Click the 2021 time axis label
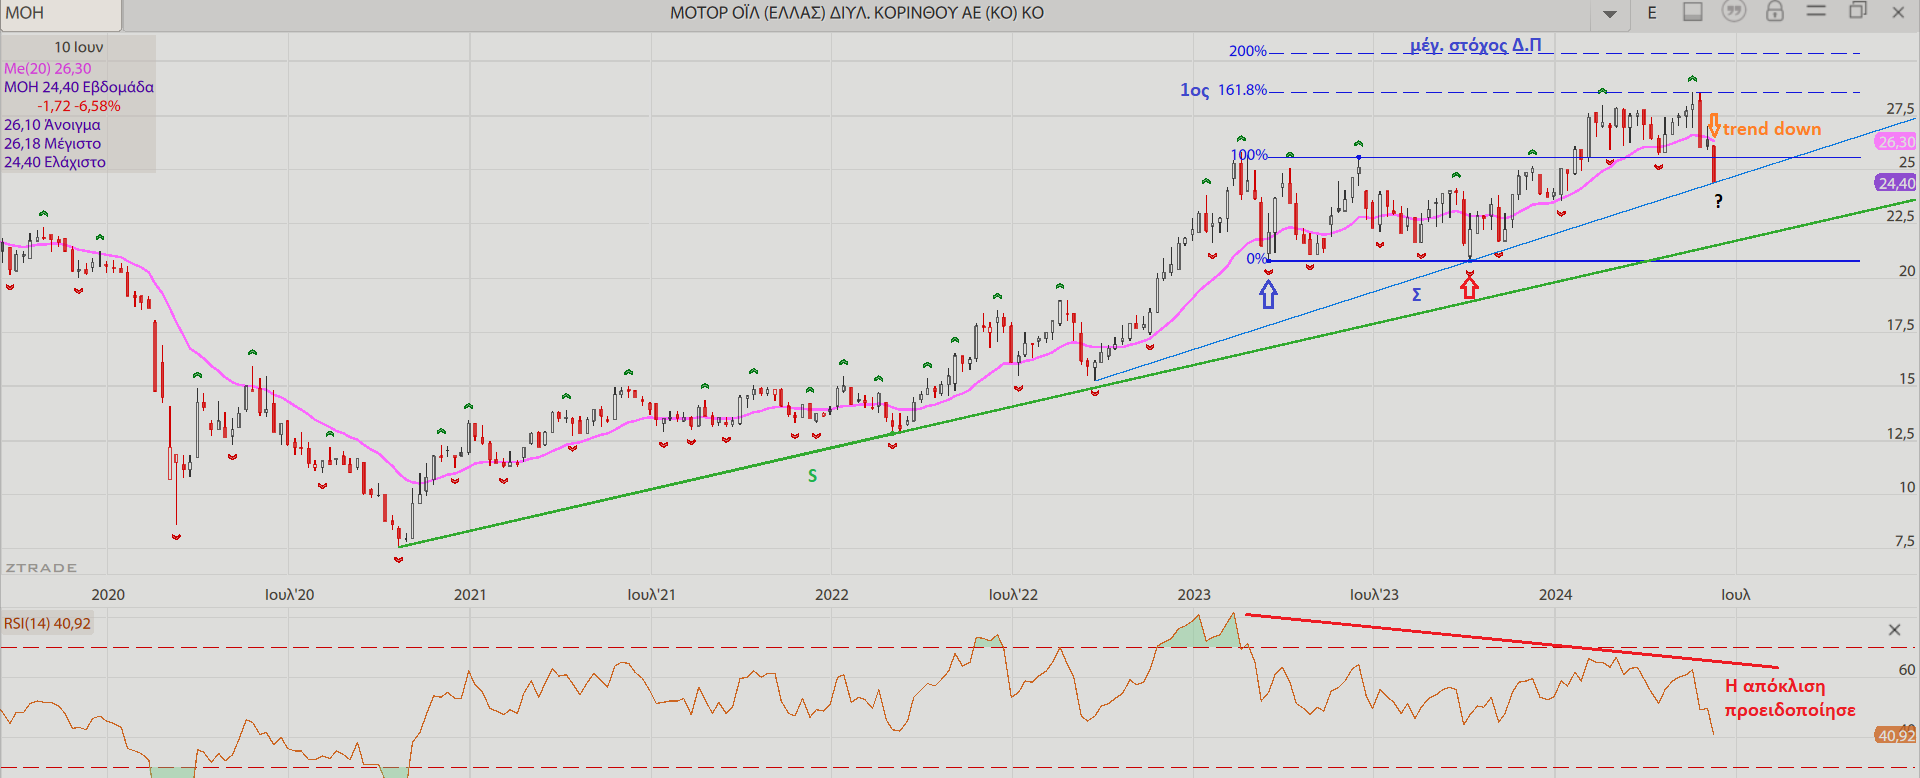Screen dimensions: 1920x778 pyautogui.click(x=470, y=595)
